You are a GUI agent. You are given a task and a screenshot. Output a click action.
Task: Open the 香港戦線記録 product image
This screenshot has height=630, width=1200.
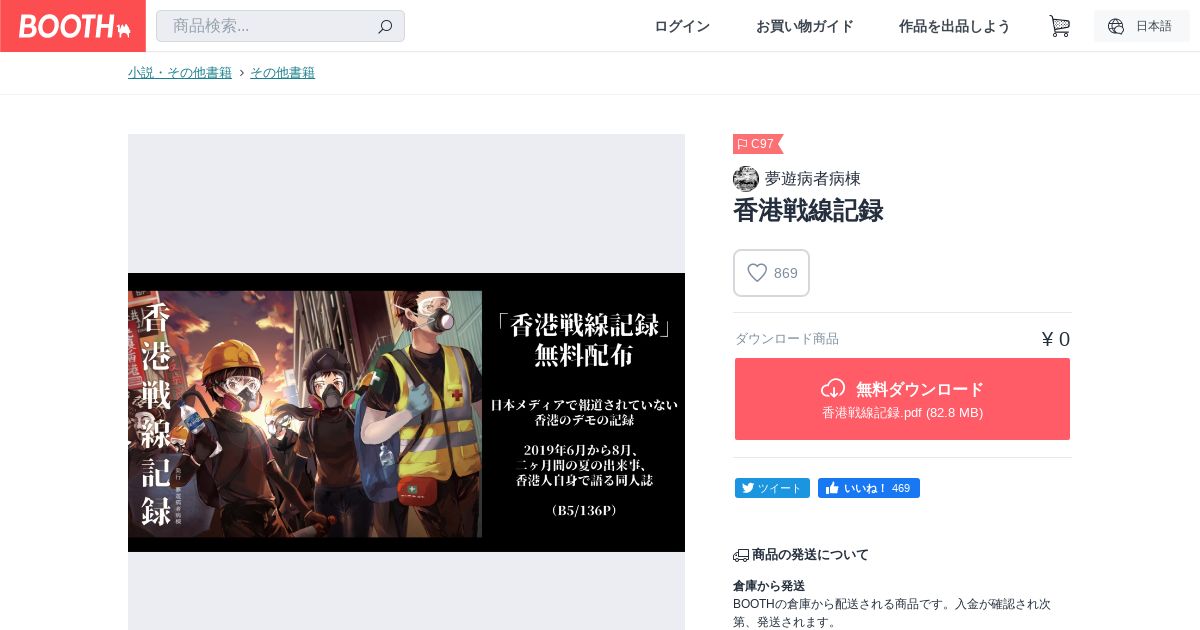[x=406, y=412]
